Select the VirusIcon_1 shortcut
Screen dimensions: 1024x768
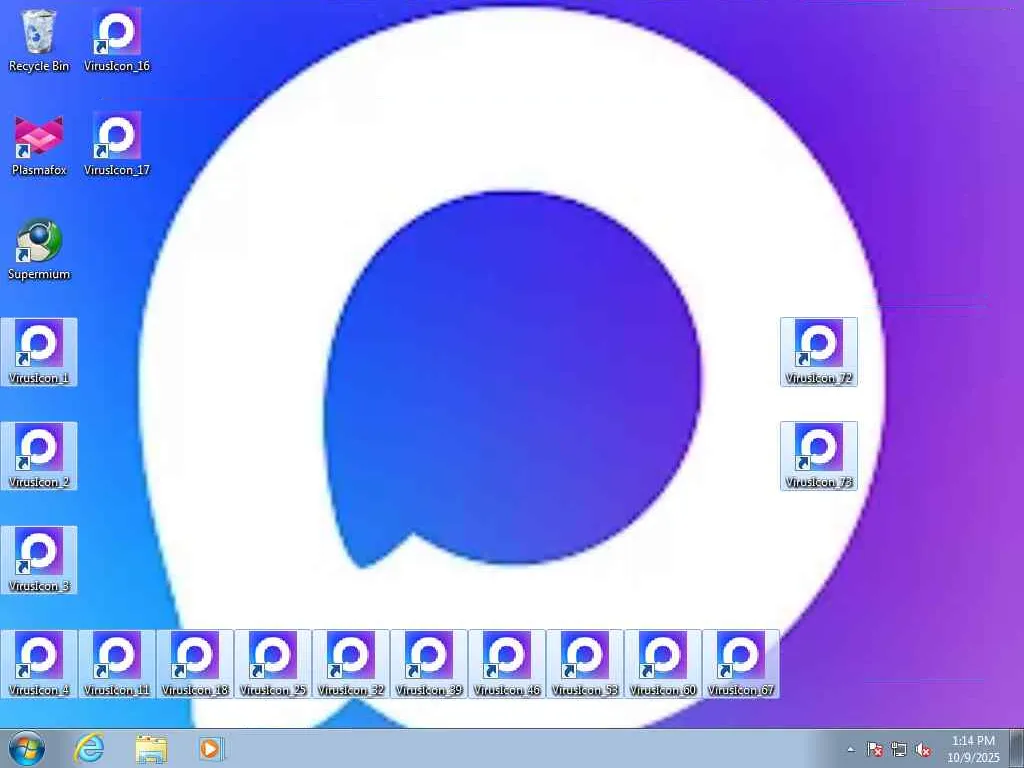pos(39,352)
